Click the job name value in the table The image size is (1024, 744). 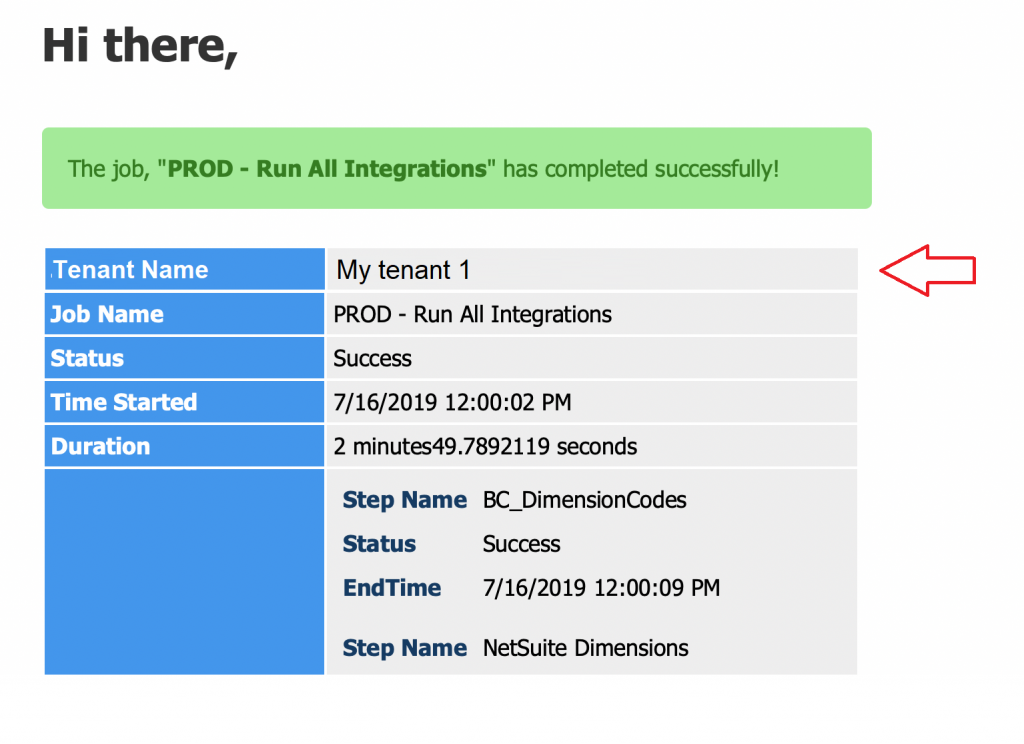point(472,314)
